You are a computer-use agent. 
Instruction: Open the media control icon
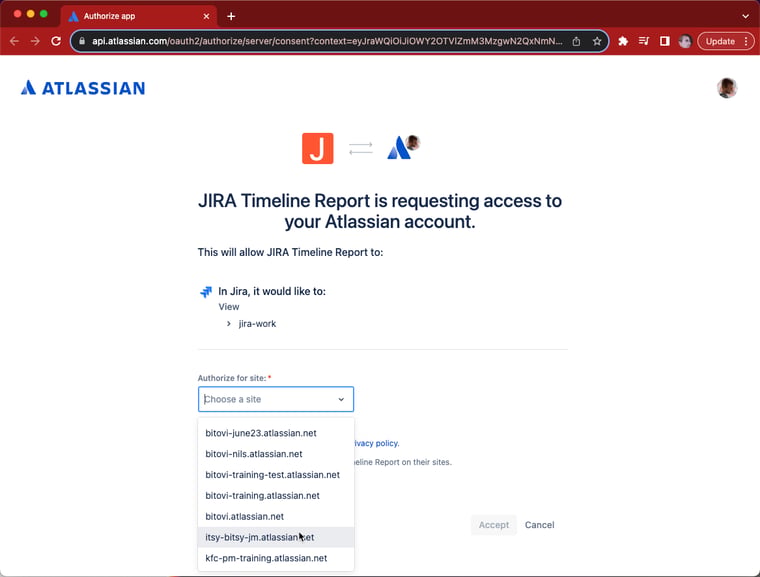(644, 41)
